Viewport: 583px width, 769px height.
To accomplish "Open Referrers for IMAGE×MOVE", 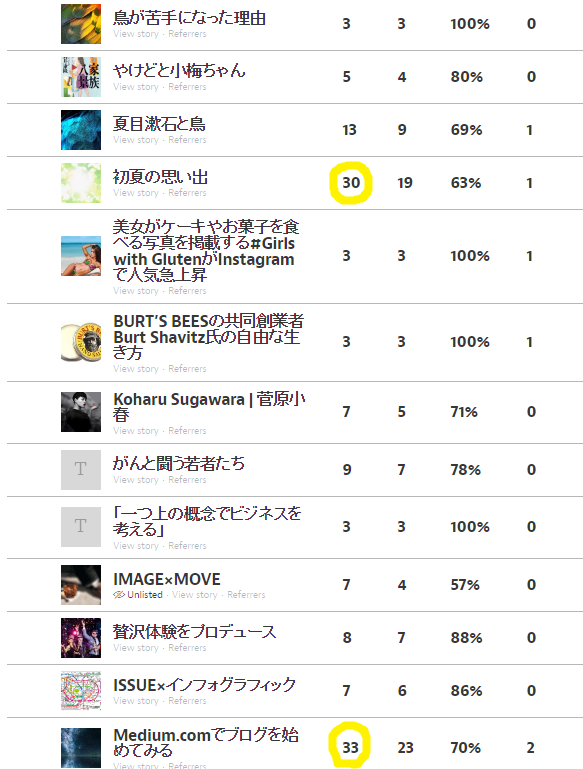I will (x=246, y=594).
